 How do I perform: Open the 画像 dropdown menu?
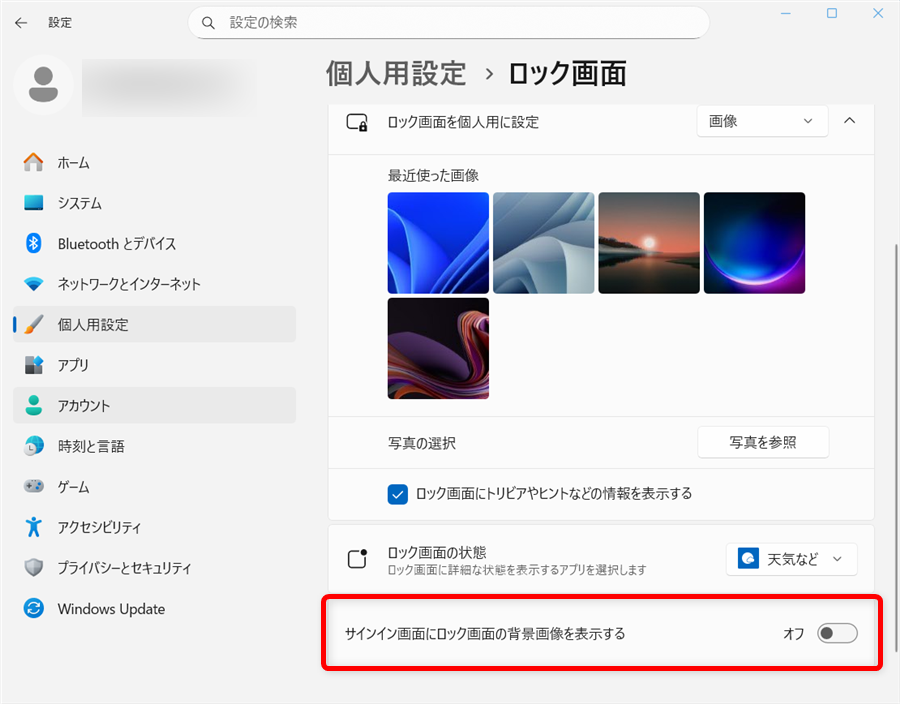tap(762, 120)
